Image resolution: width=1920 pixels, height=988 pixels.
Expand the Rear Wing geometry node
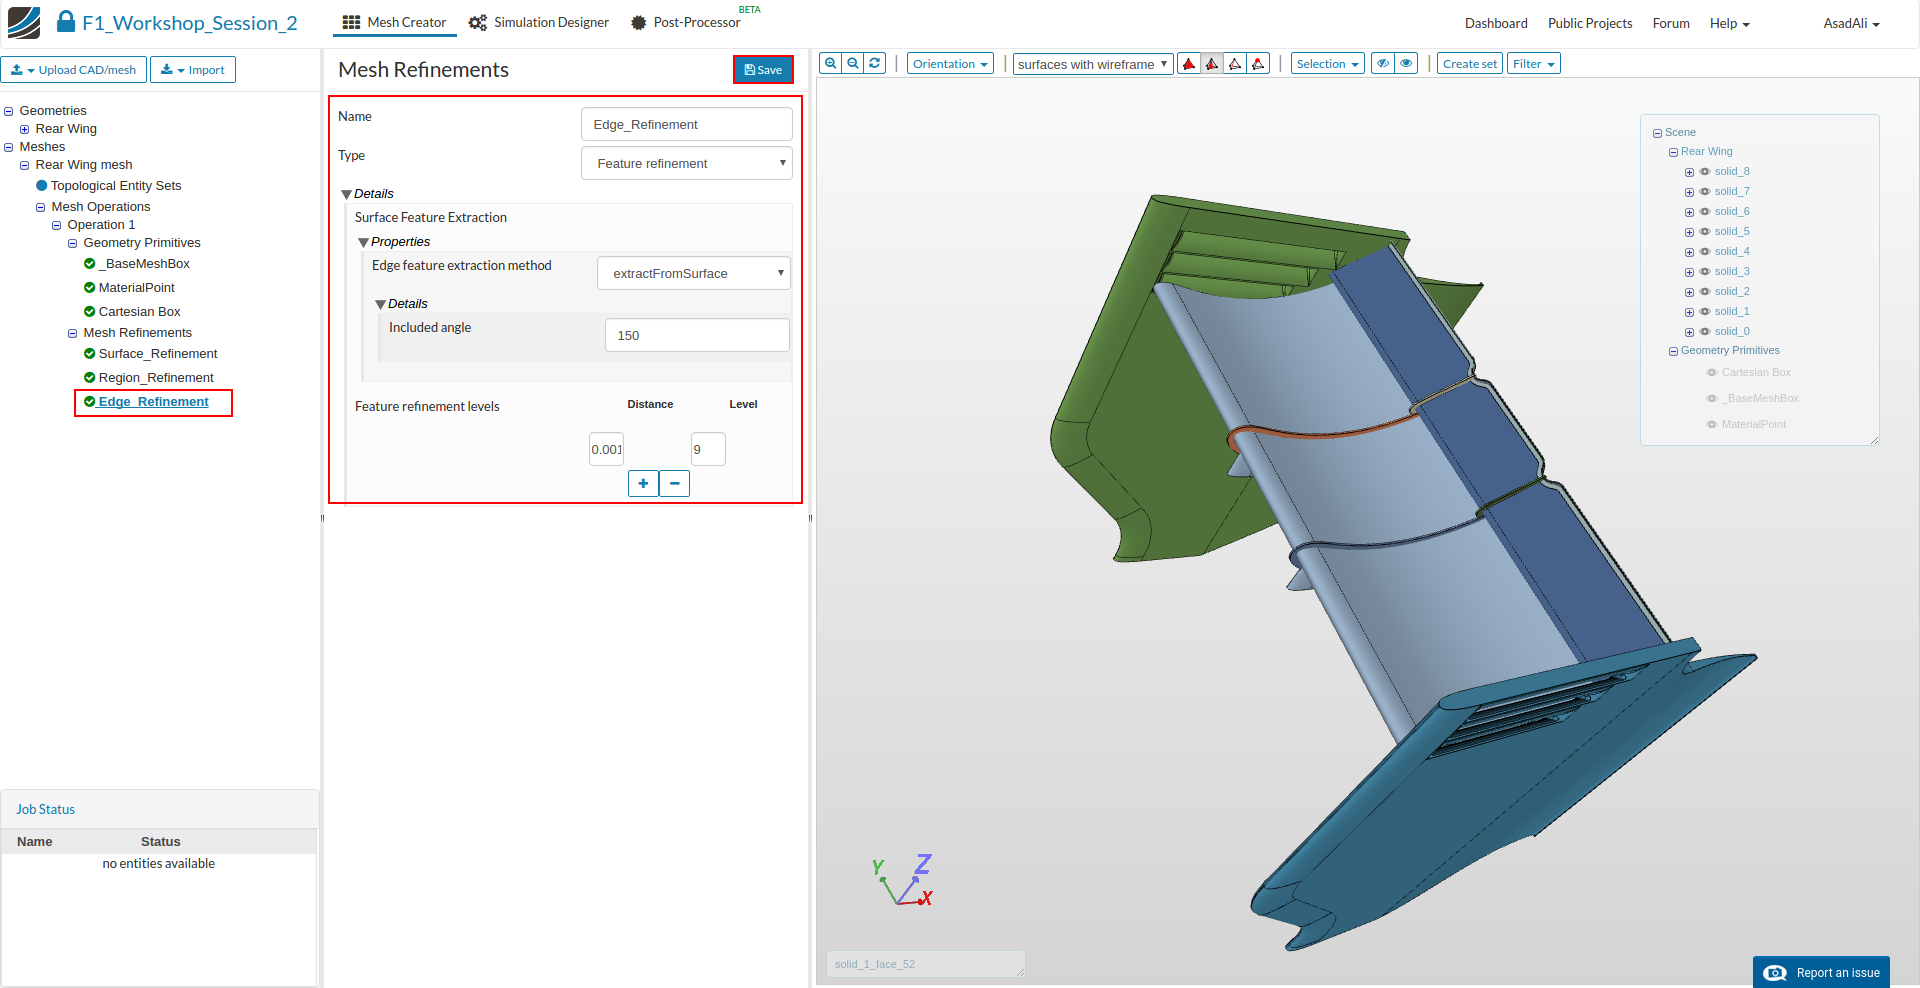point(24,129)
